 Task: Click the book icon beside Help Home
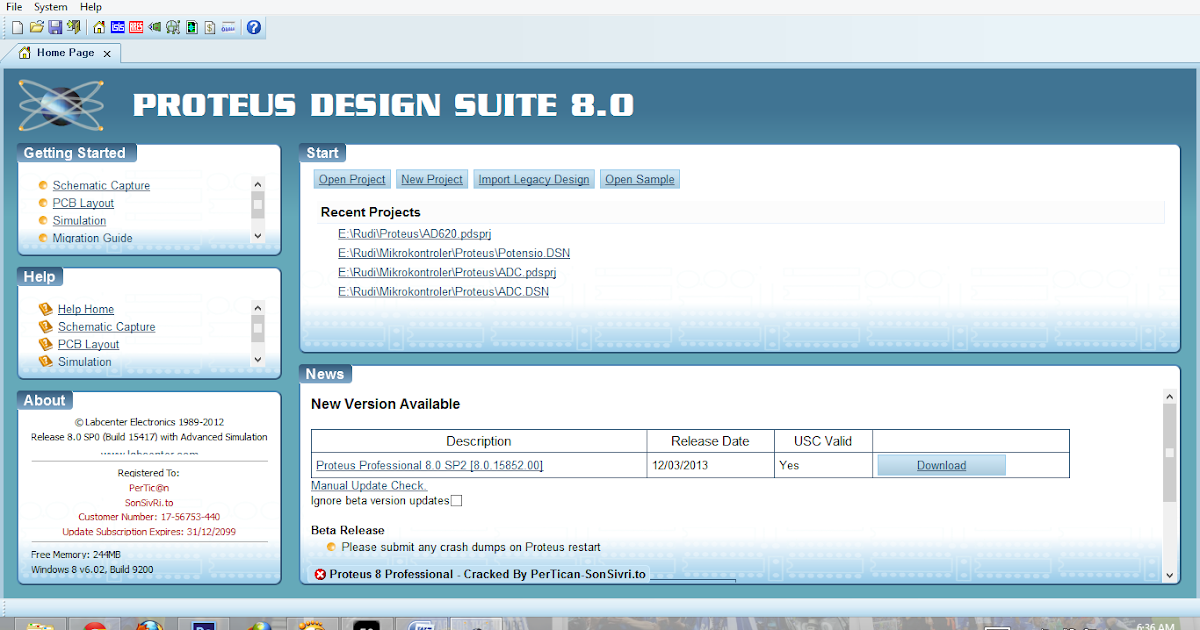[45, 309]
